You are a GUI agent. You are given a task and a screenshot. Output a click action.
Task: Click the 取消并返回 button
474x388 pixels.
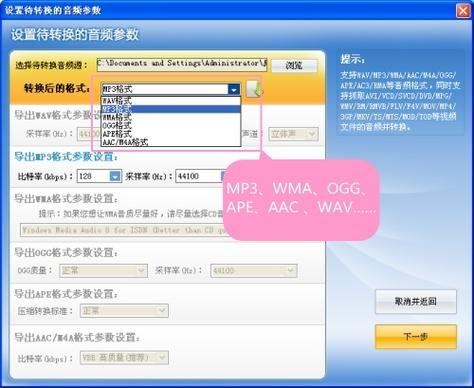pos(416,302)
